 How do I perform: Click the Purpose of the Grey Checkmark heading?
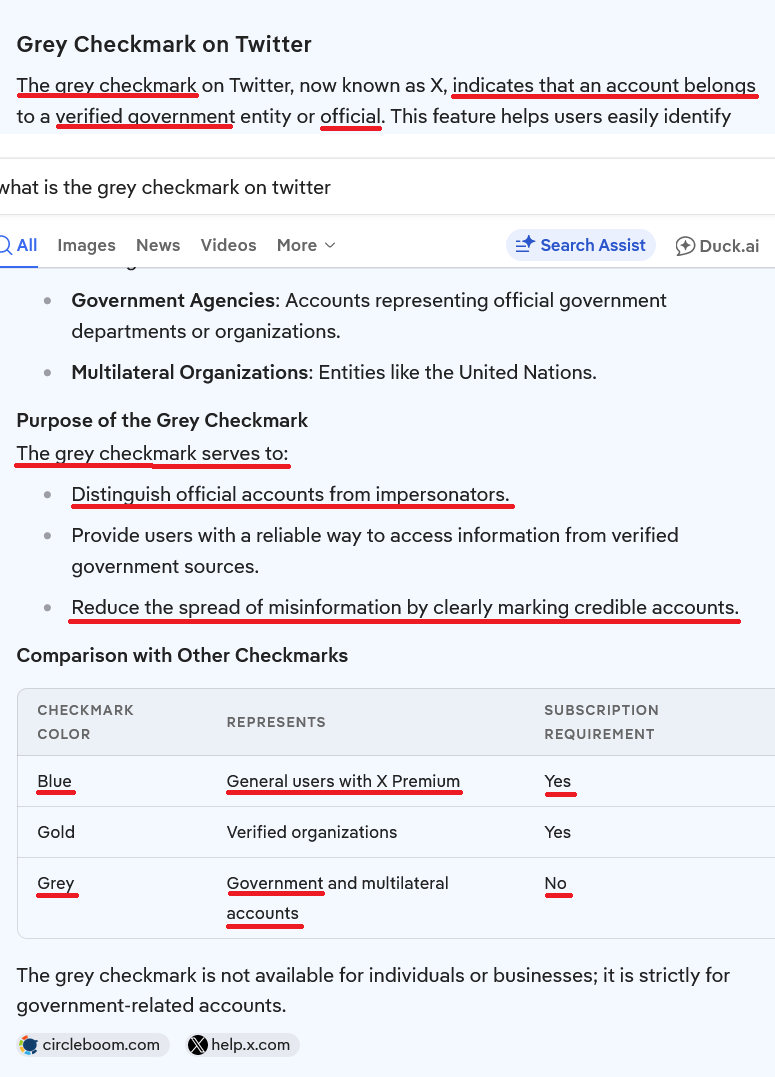click(162, 420)
